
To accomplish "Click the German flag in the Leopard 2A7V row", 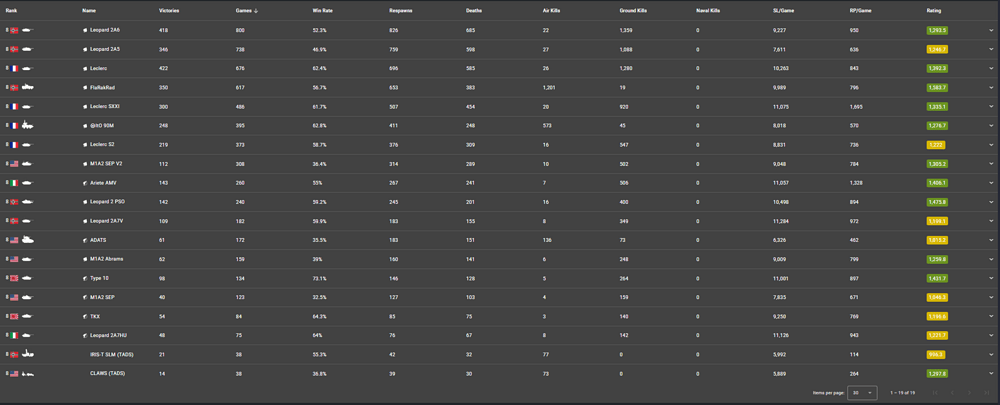I will point(14,221).
